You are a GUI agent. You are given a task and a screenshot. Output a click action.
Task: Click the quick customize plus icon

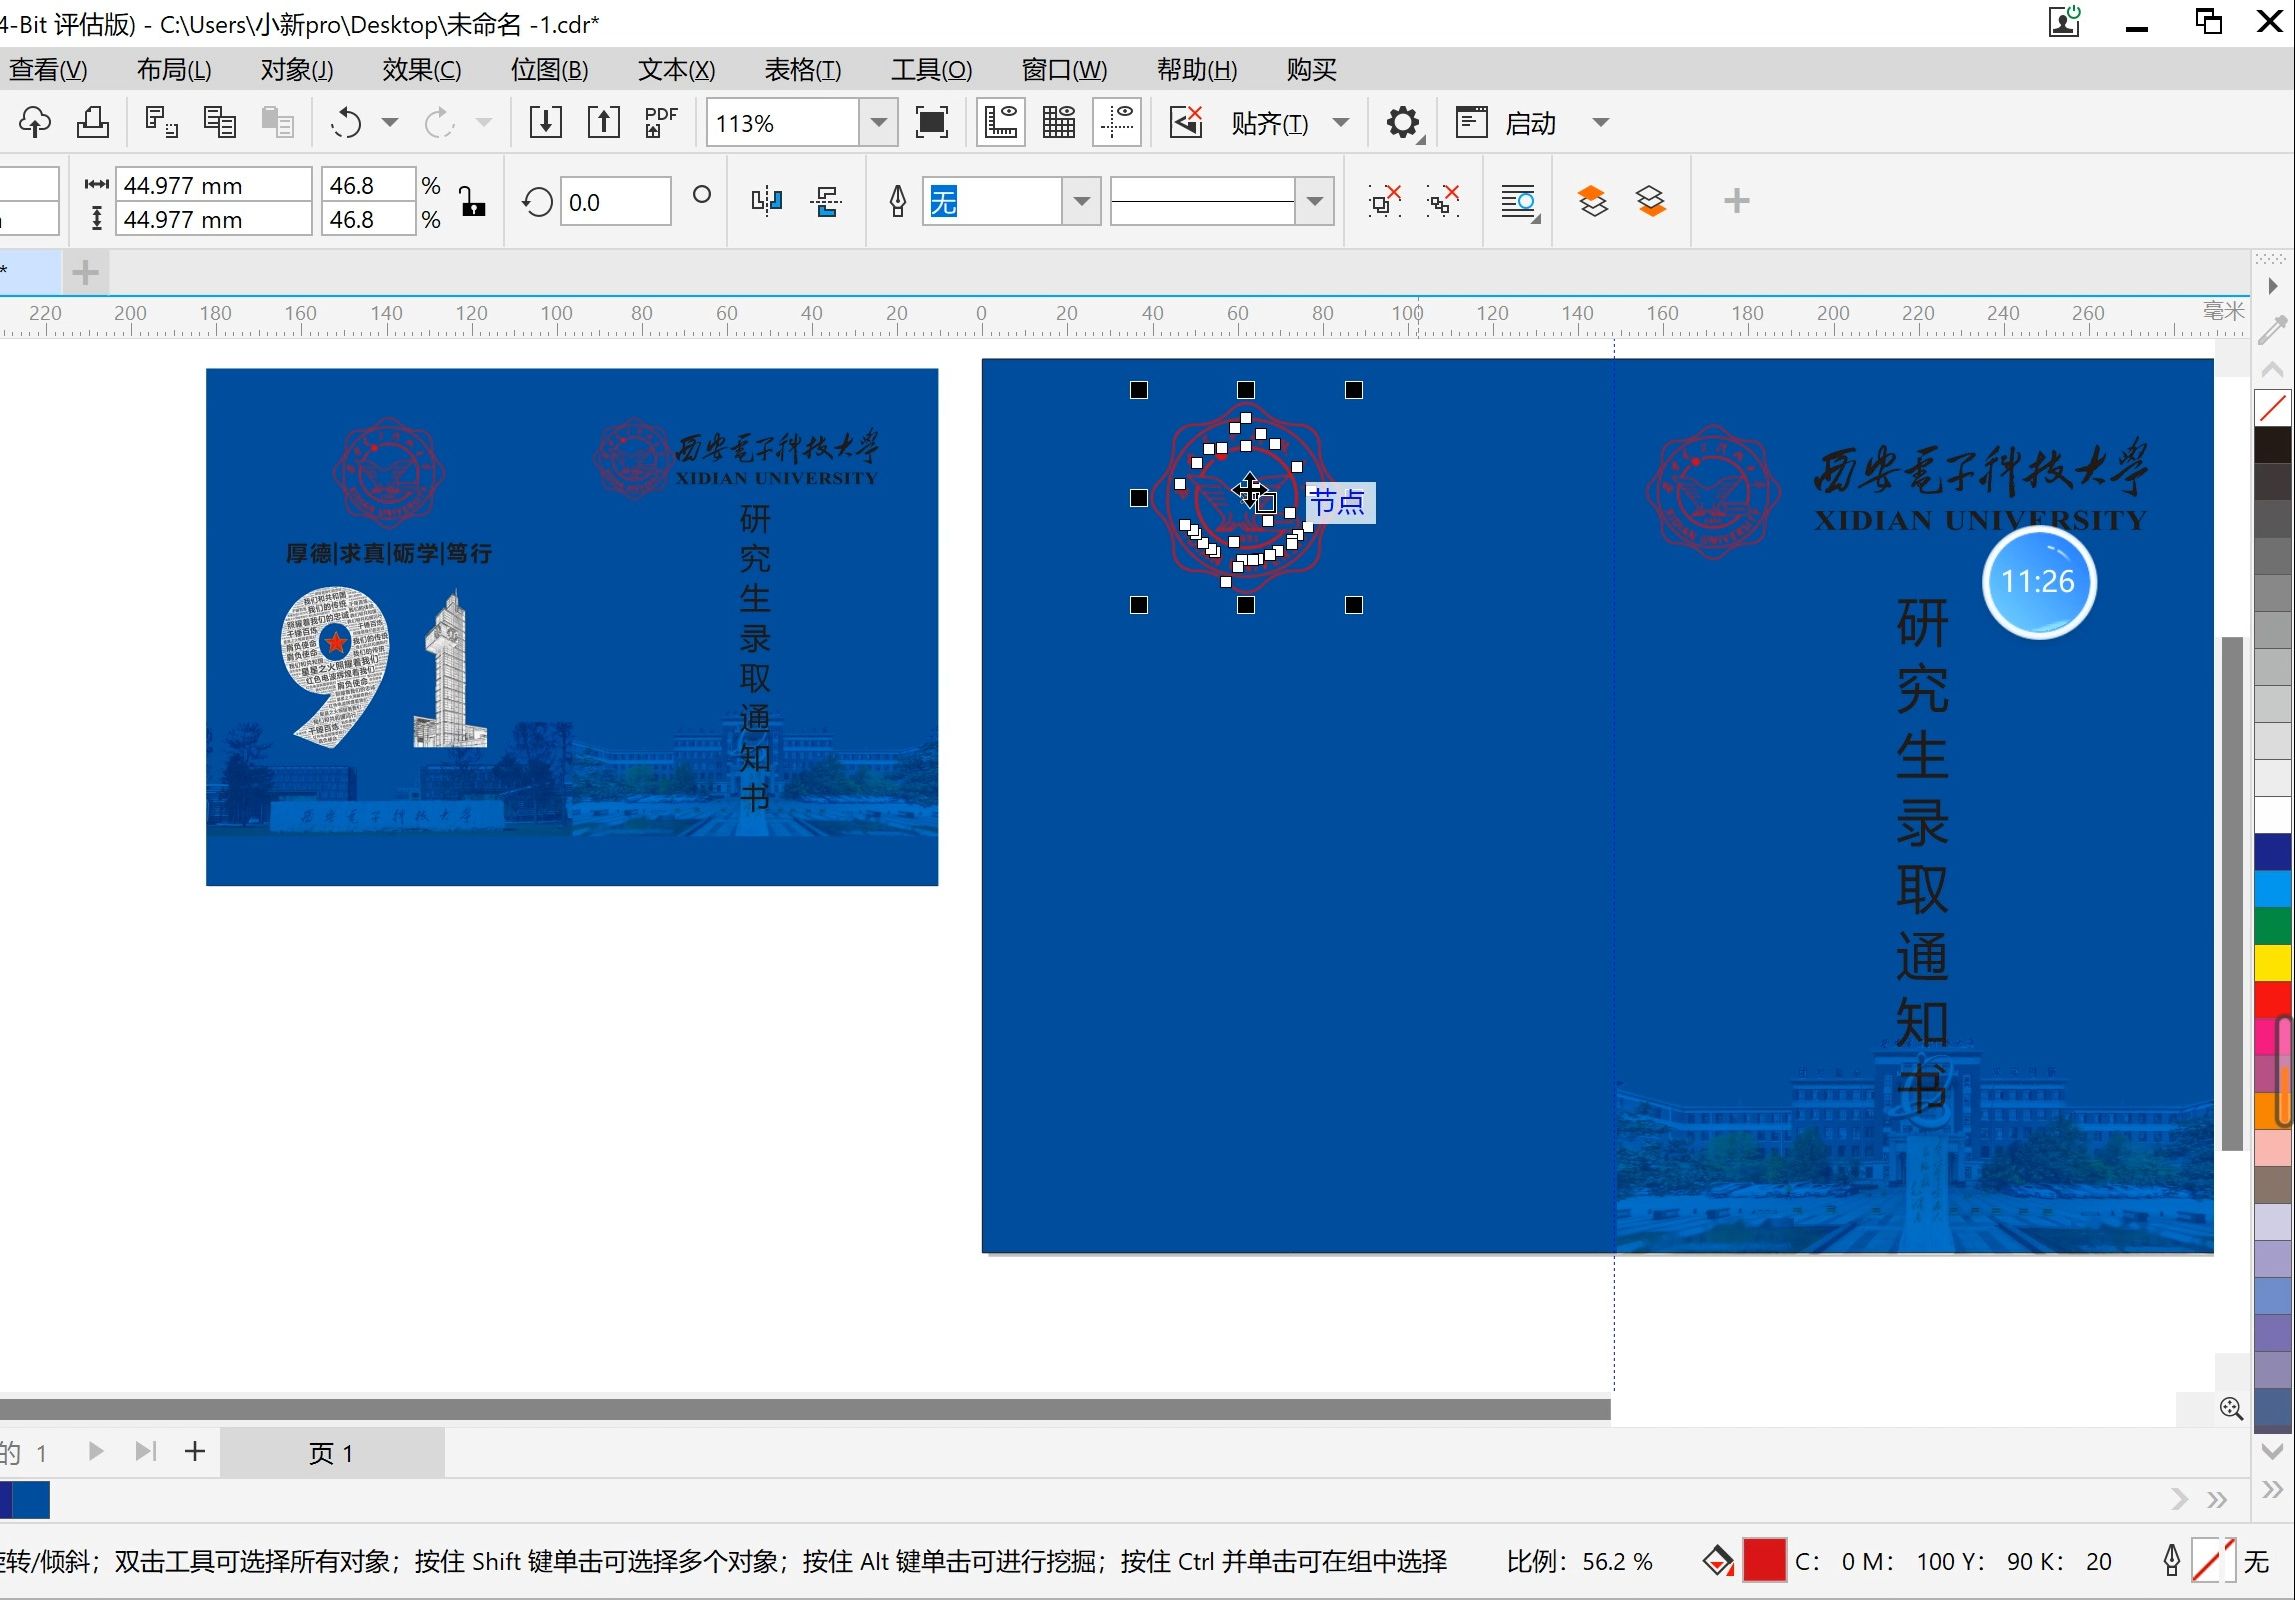pyautogui.click(x=1736, y=201)
